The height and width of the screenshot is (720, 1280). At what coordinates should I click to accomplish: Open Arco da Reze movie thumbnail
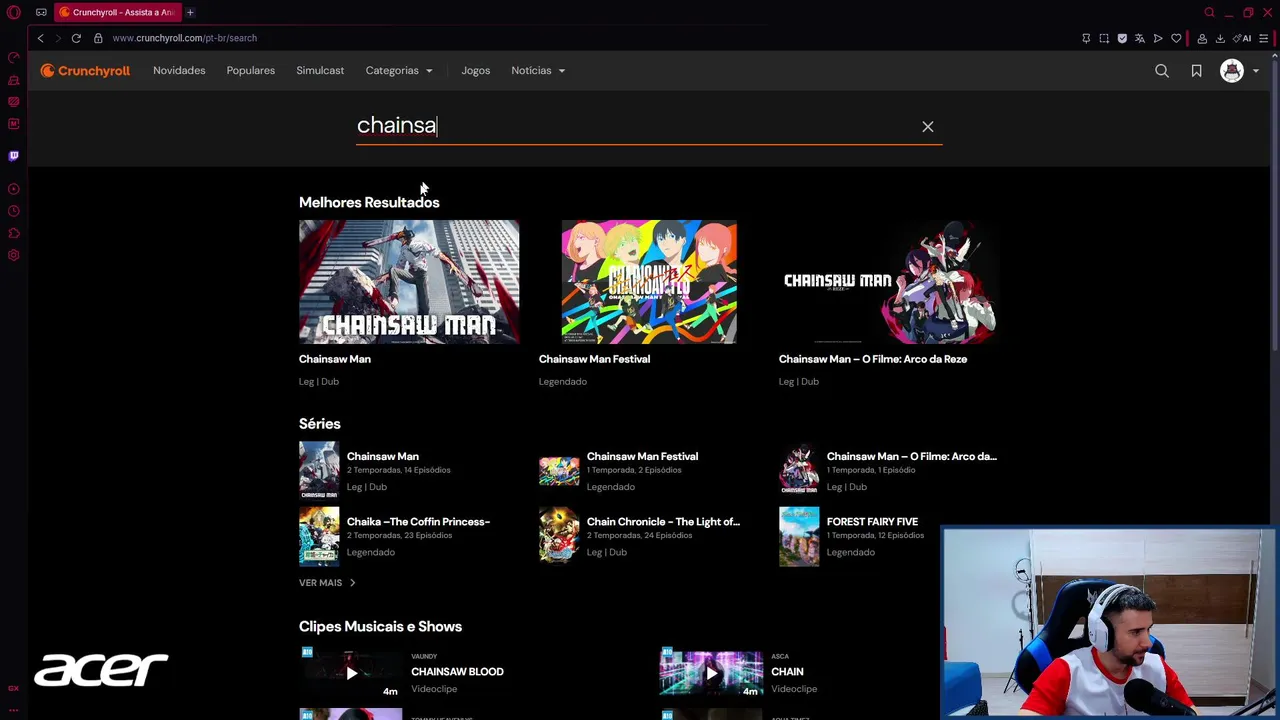(889, 282)
